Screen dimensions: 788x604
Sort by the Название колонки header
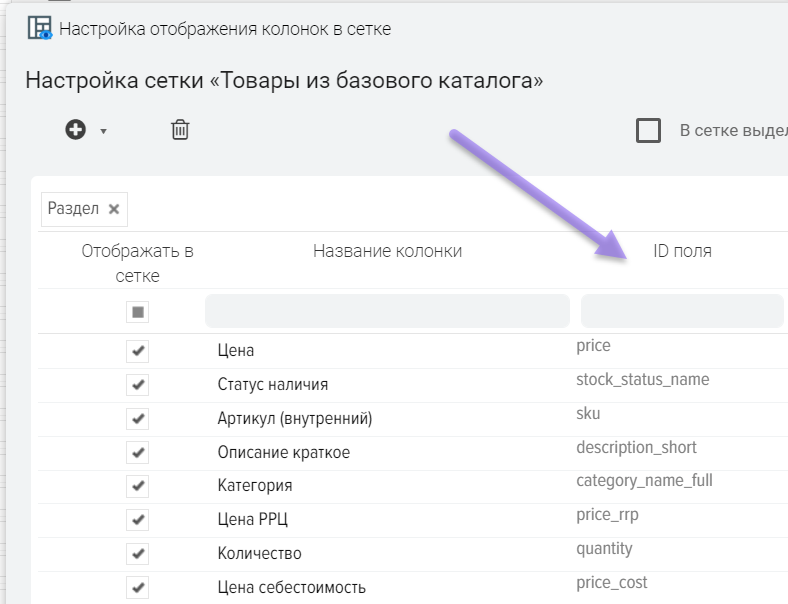click(x=387, y=251)
